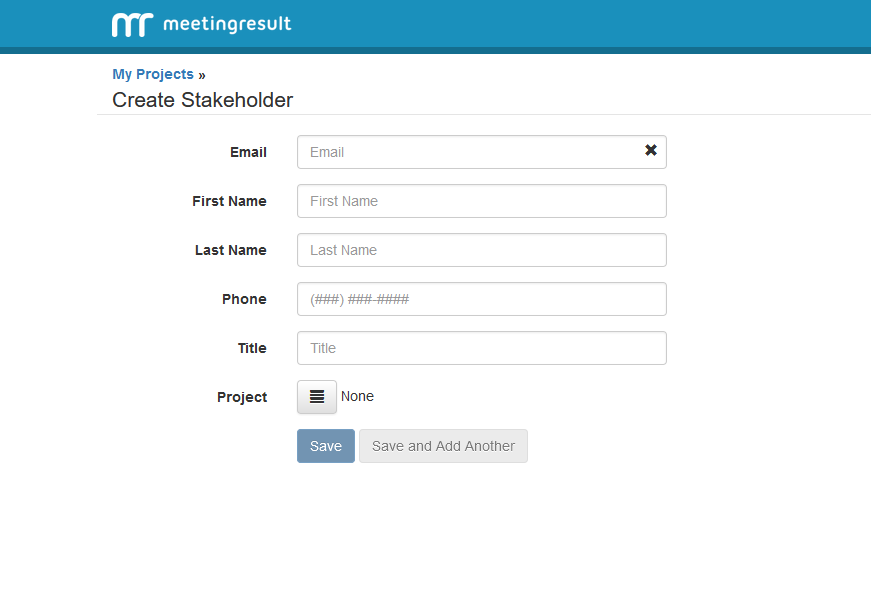Click the meetingresult logo icon
Screen dimensions: 871x597
(132, 25)
